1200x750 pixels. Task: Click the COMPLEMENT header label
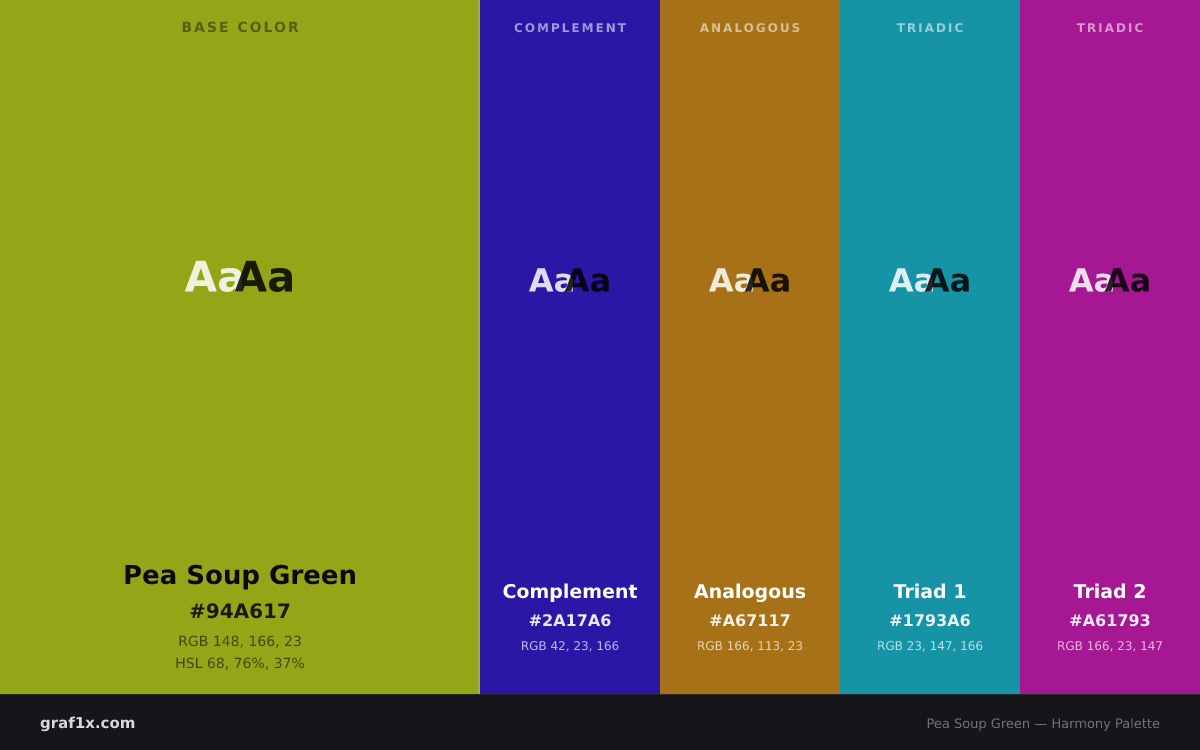click(x=570, y=28)
